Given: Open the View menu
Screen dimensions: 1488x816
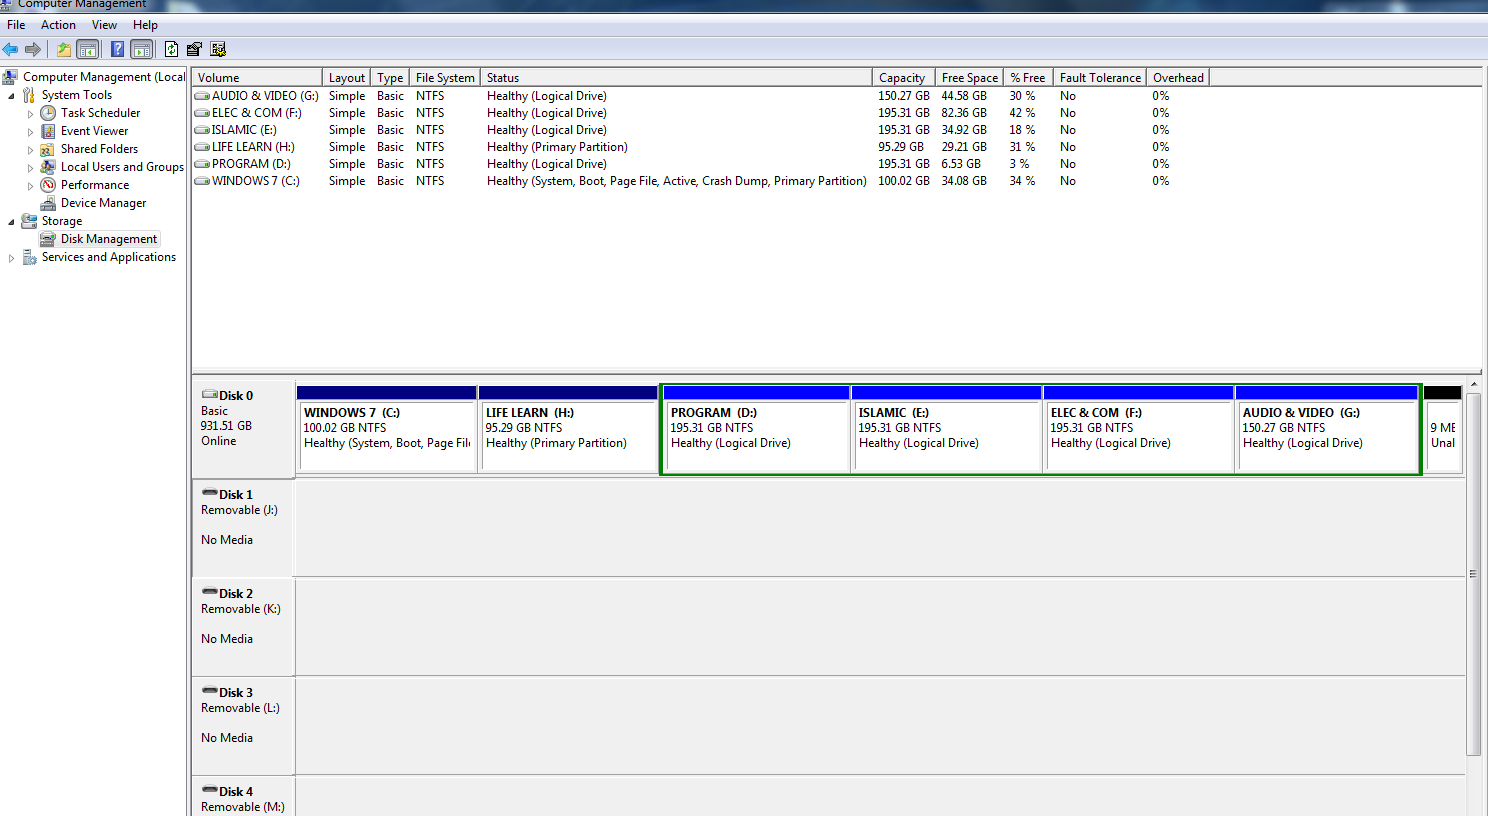Looking at the screenshot, I should [104, 25].
